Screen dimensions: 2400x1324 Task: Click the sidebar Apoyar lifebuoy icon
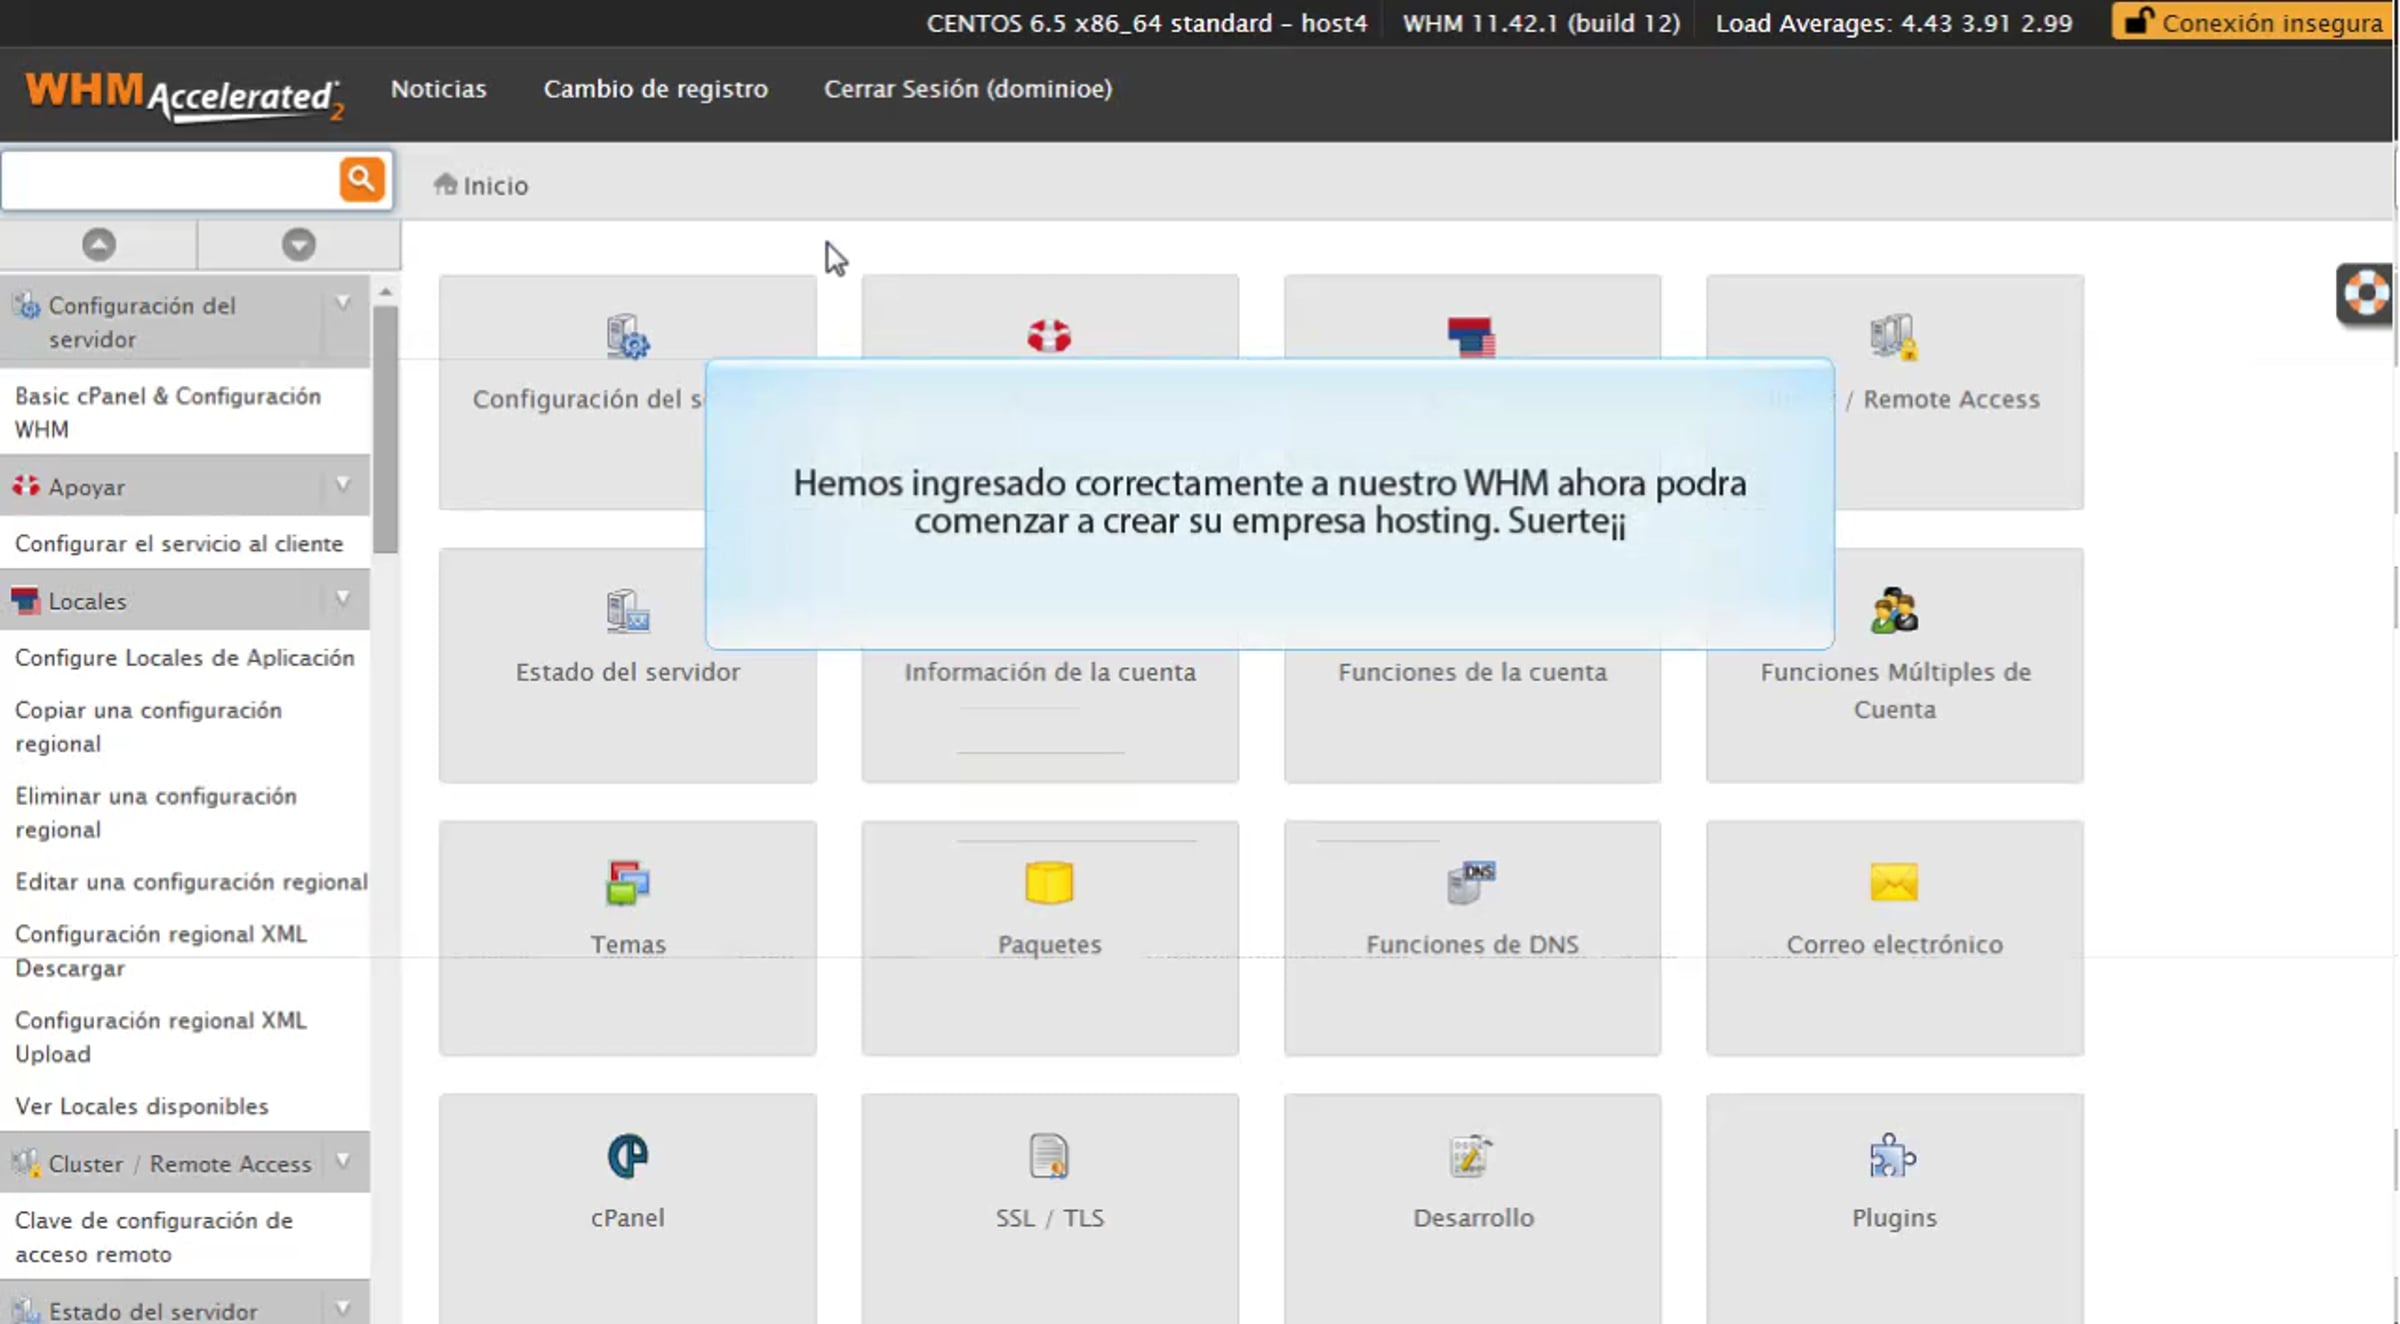tap(25, 486)
